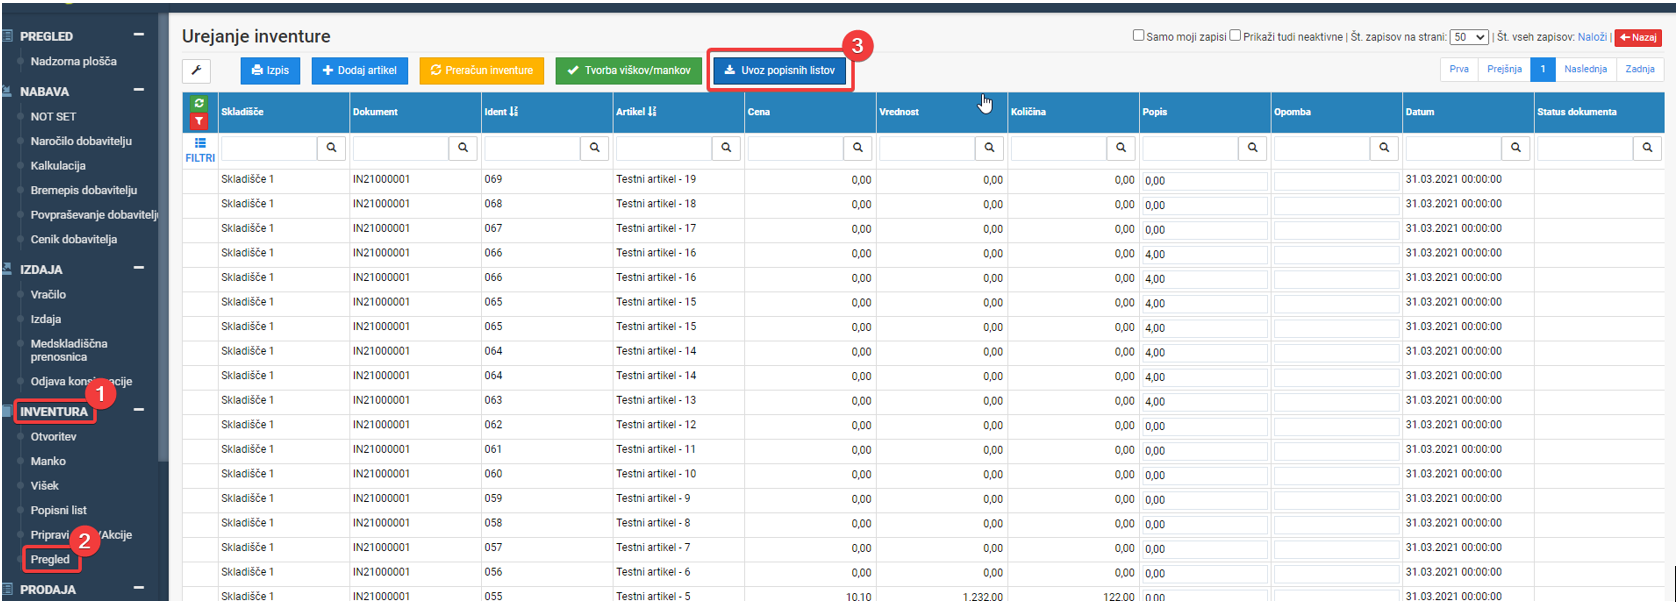Open Medskladiščna prenosnica menu item
The image size is (1677, 605).
pyautogui.click(x=69, y=350)
